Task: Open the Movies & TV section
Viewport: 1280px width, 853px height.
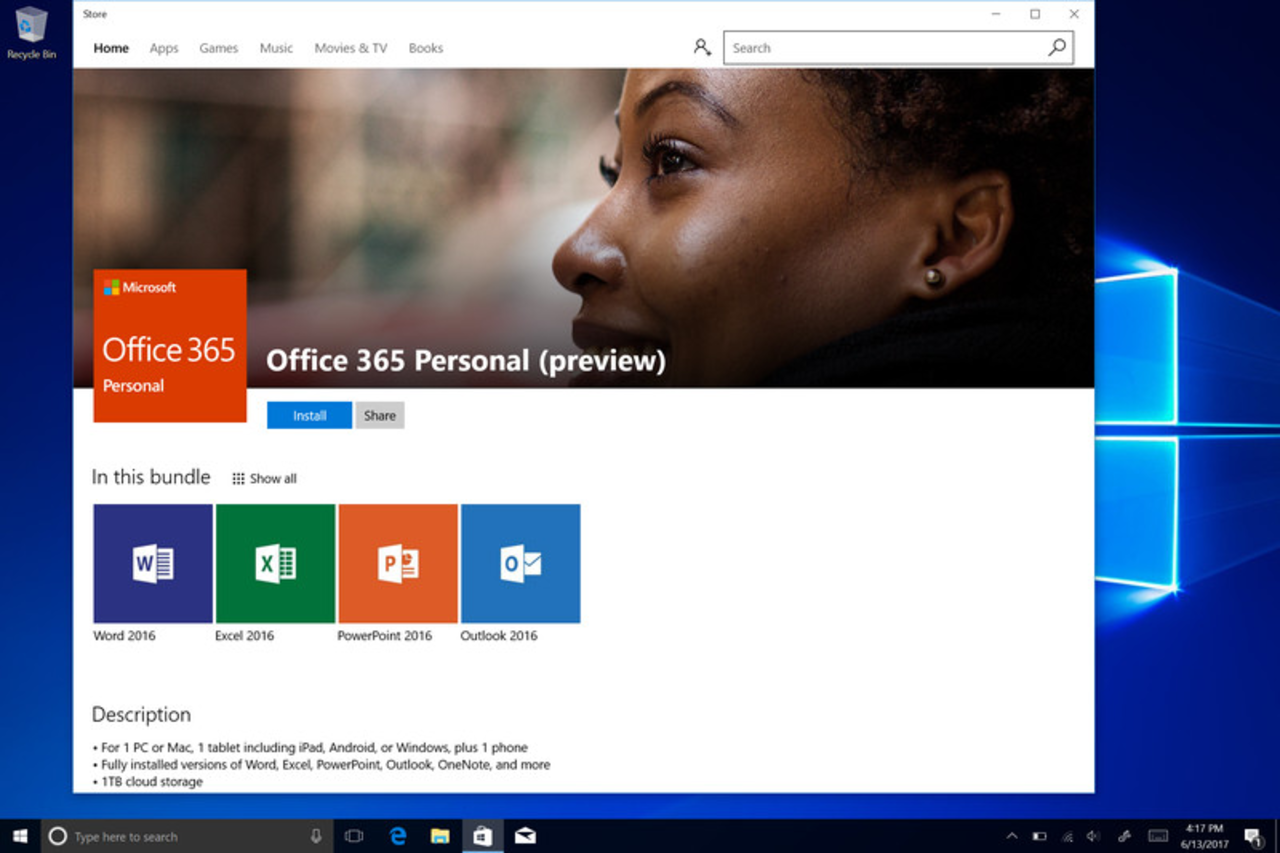Action: (349, 47)
